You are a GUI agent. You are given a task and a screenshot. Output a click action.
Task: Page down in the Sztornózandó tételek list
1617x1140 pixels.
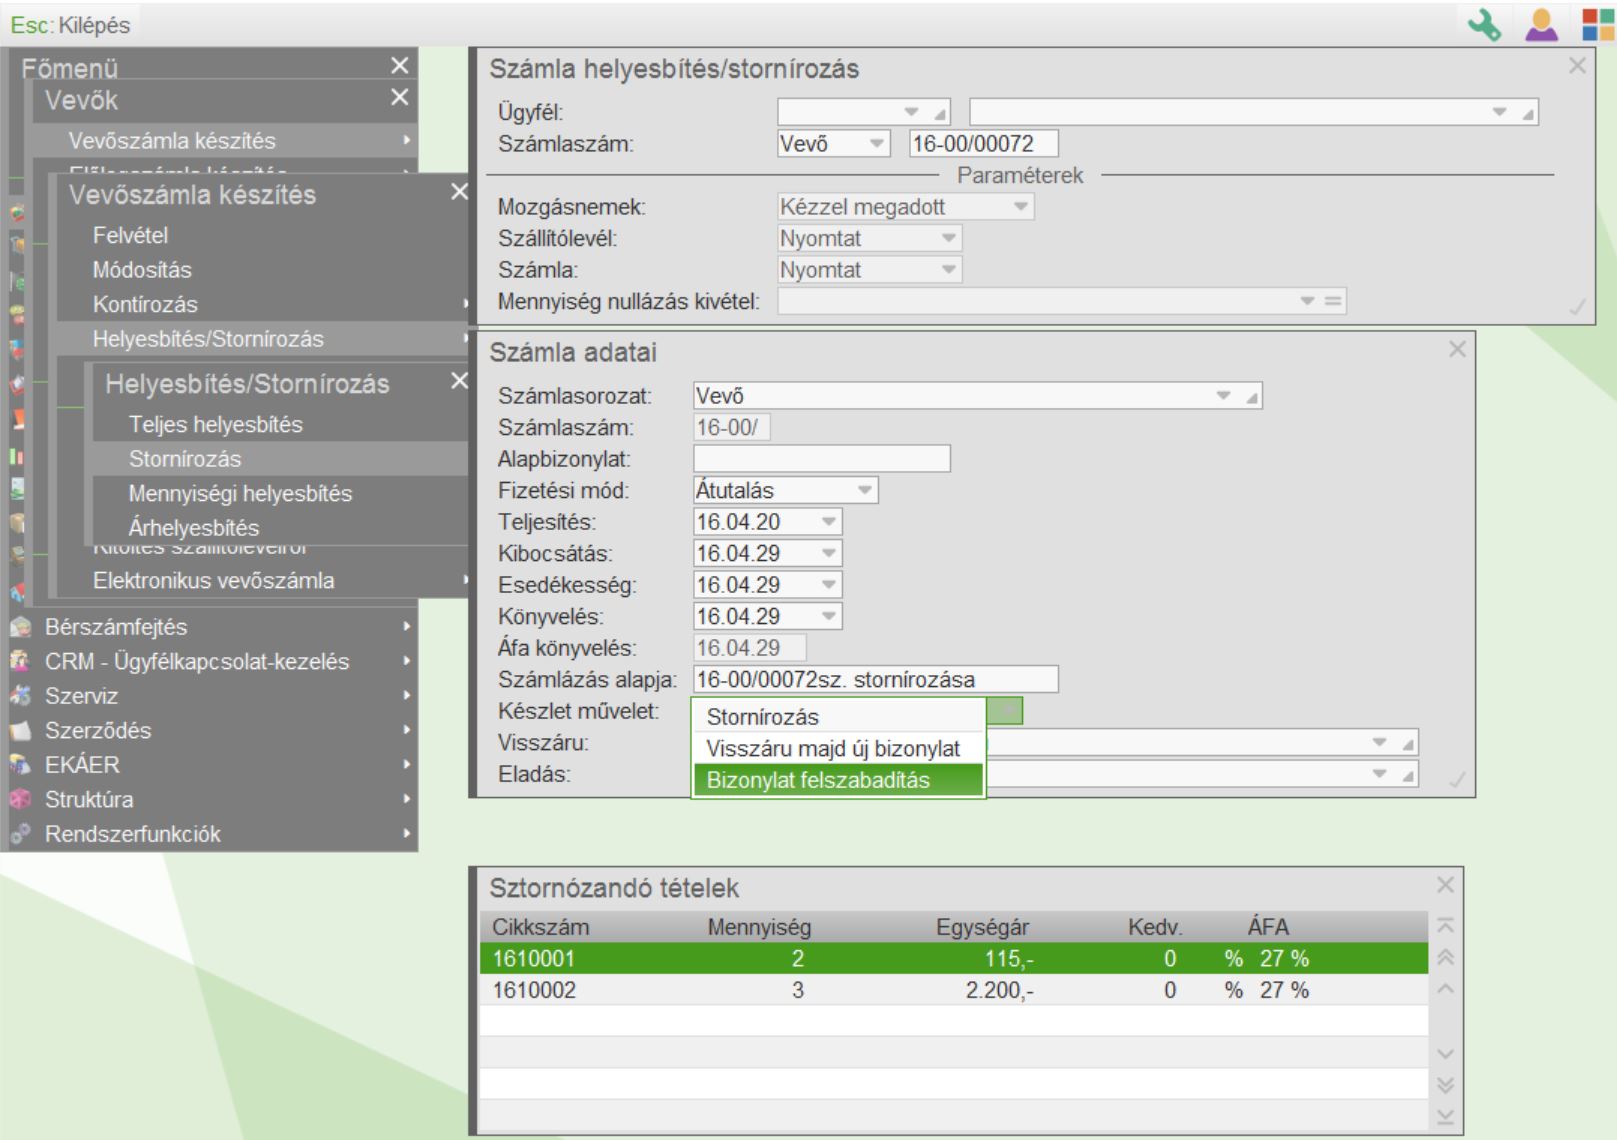1445,1085
